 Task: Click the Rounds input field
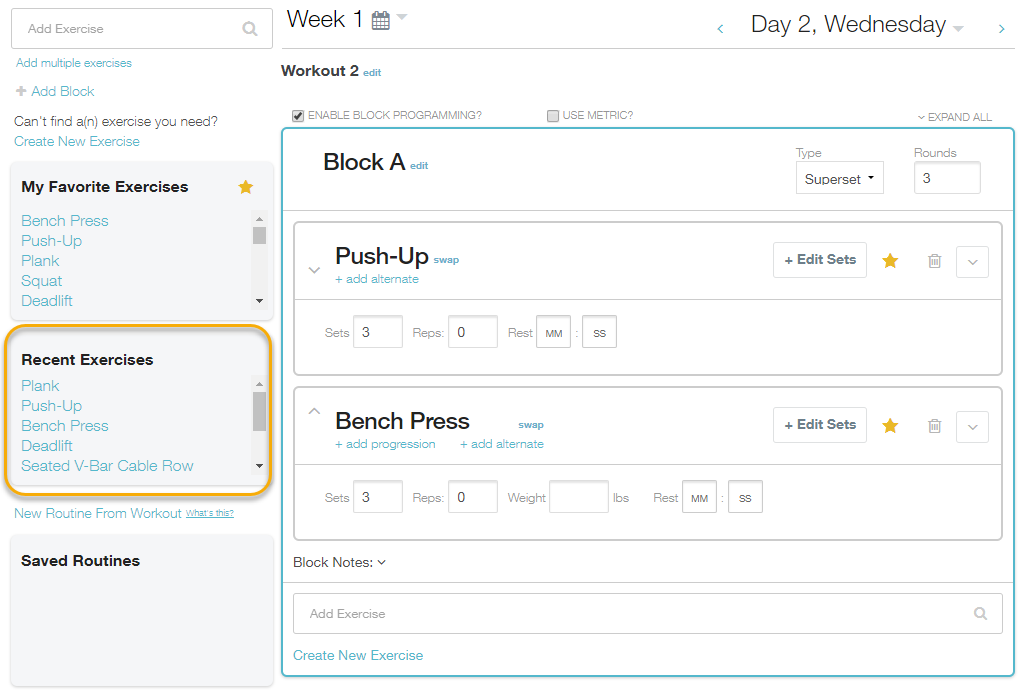946,179
